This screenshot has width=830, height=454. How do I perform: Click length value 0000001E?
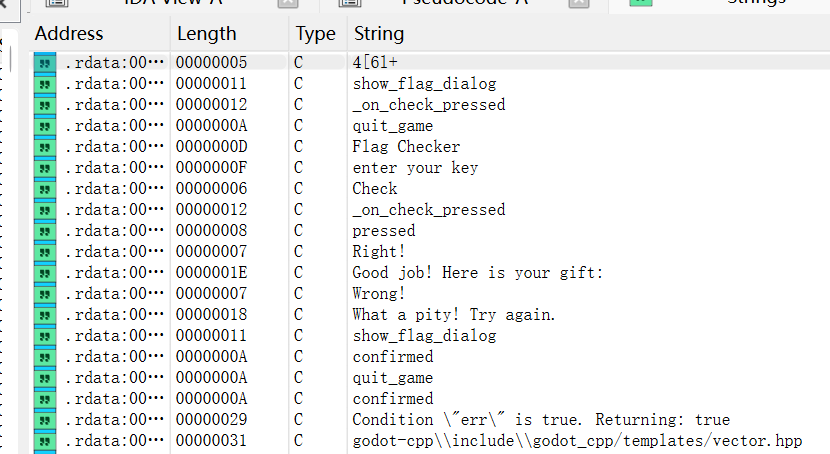coord(211,273)
